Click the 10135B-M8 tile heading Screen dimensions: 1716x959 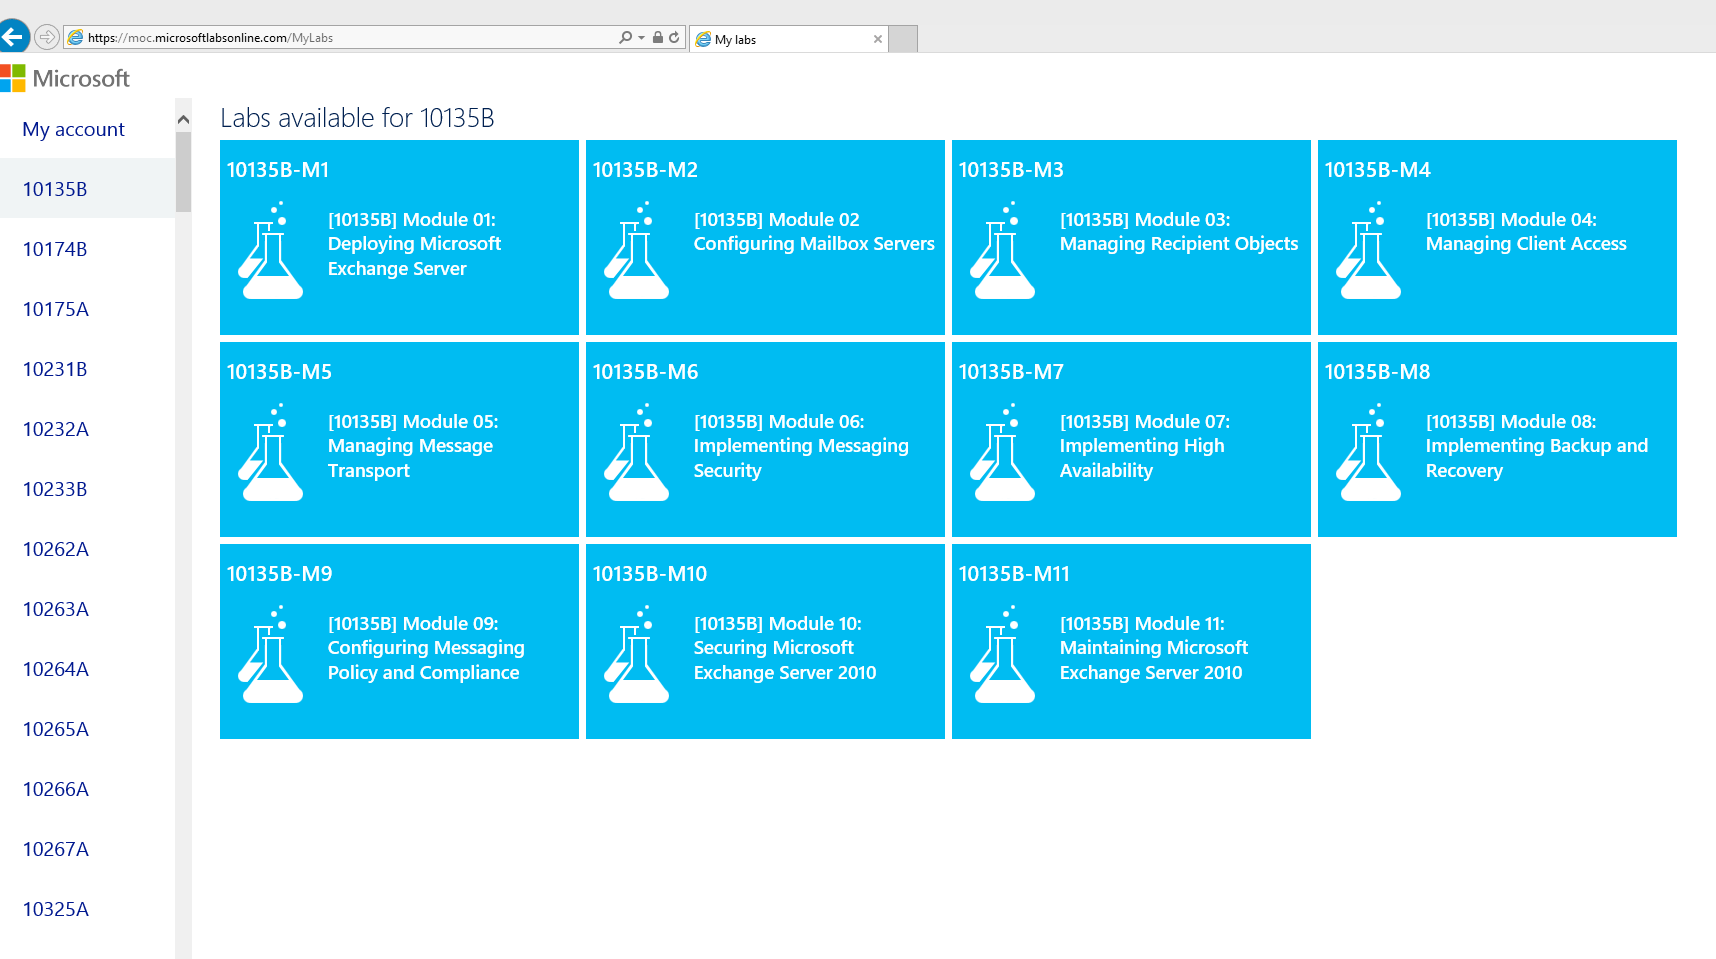coord(1377,372)
